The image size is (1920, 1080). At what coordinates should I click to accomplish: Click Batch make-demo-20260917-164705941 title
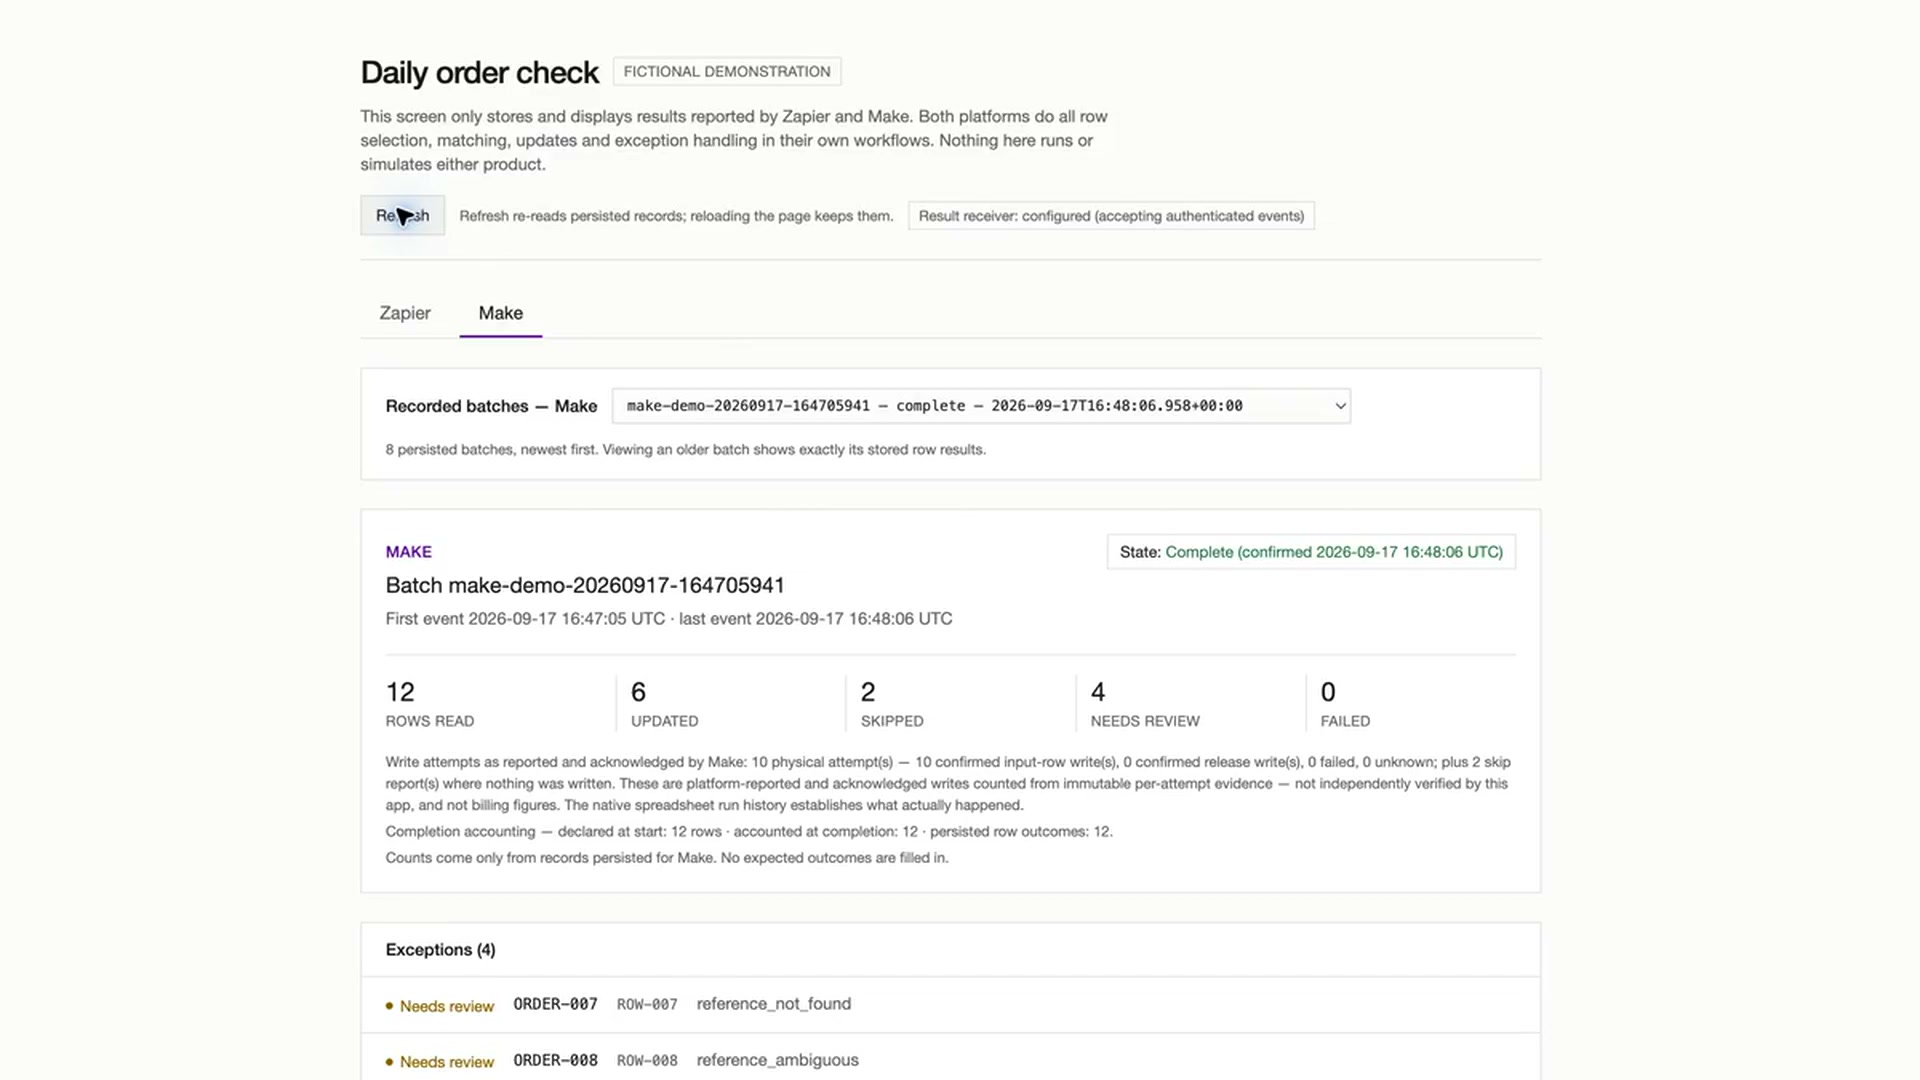(585, 585)
